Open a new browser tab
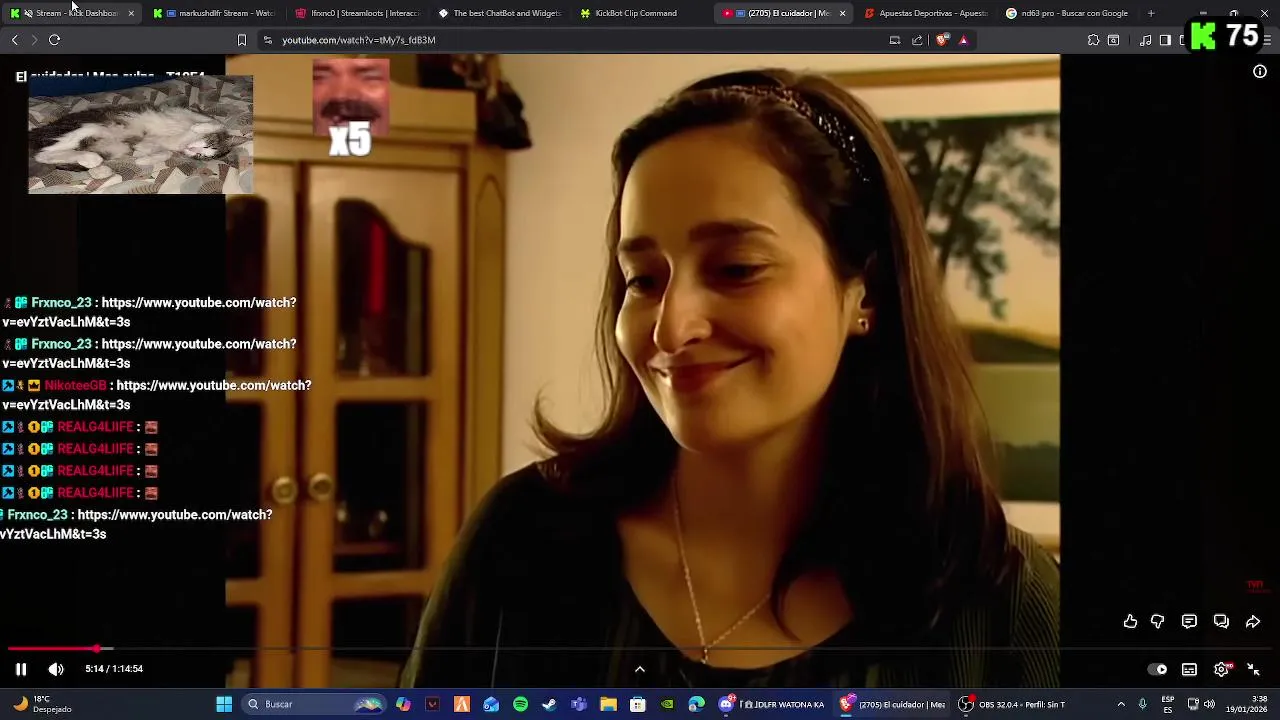This screenshot has width=1280, height=720. tap(1151, 13)
